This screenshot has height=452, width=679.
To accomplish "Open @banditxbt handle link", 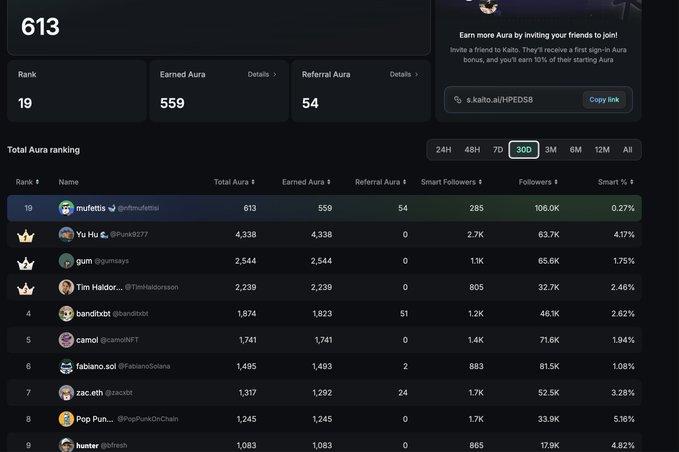I will [130, 314].
